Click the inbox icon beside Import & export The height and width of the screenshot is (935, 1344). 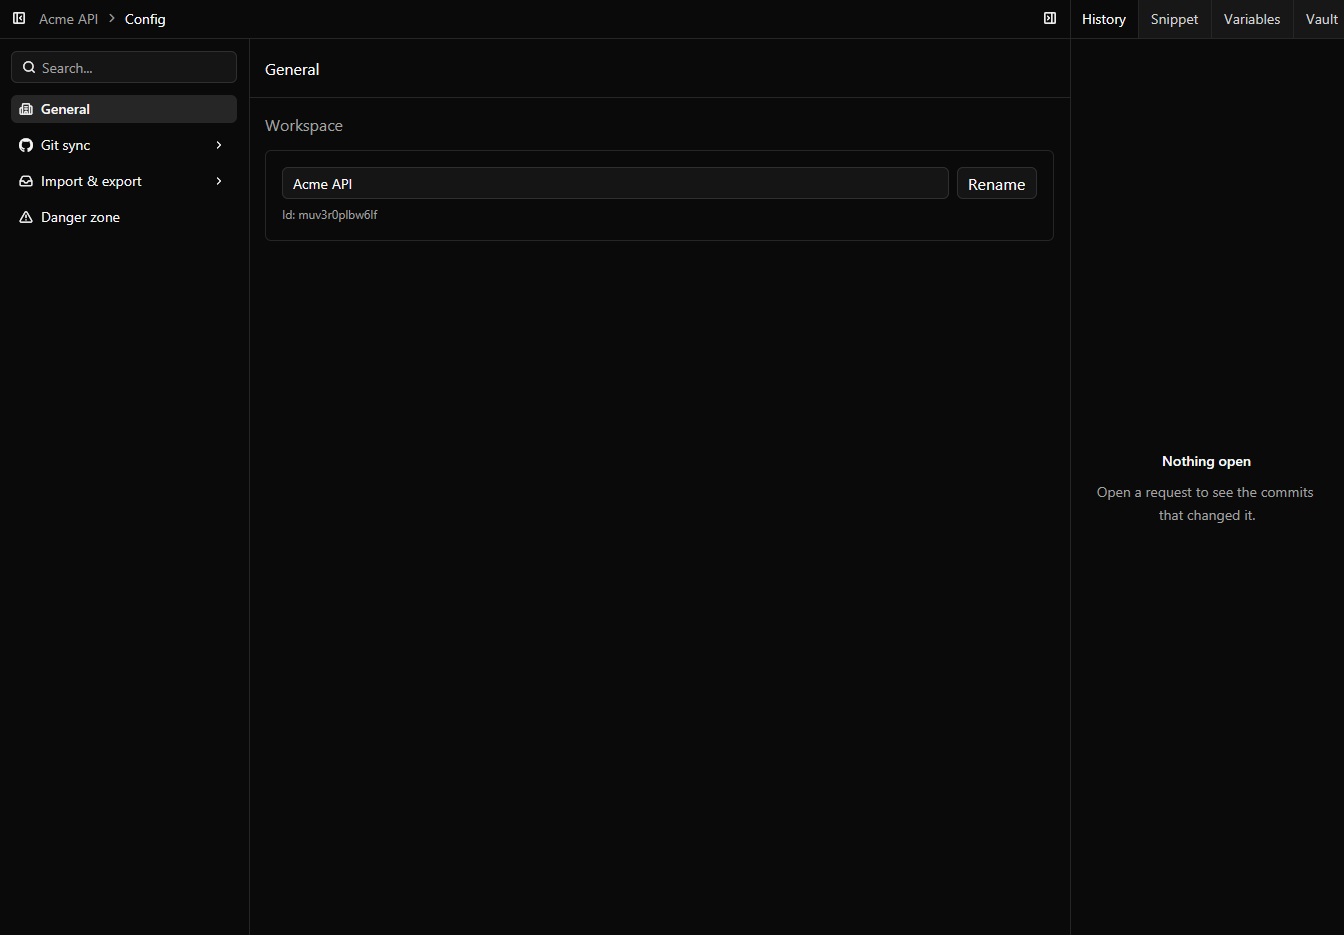point(27,181)
